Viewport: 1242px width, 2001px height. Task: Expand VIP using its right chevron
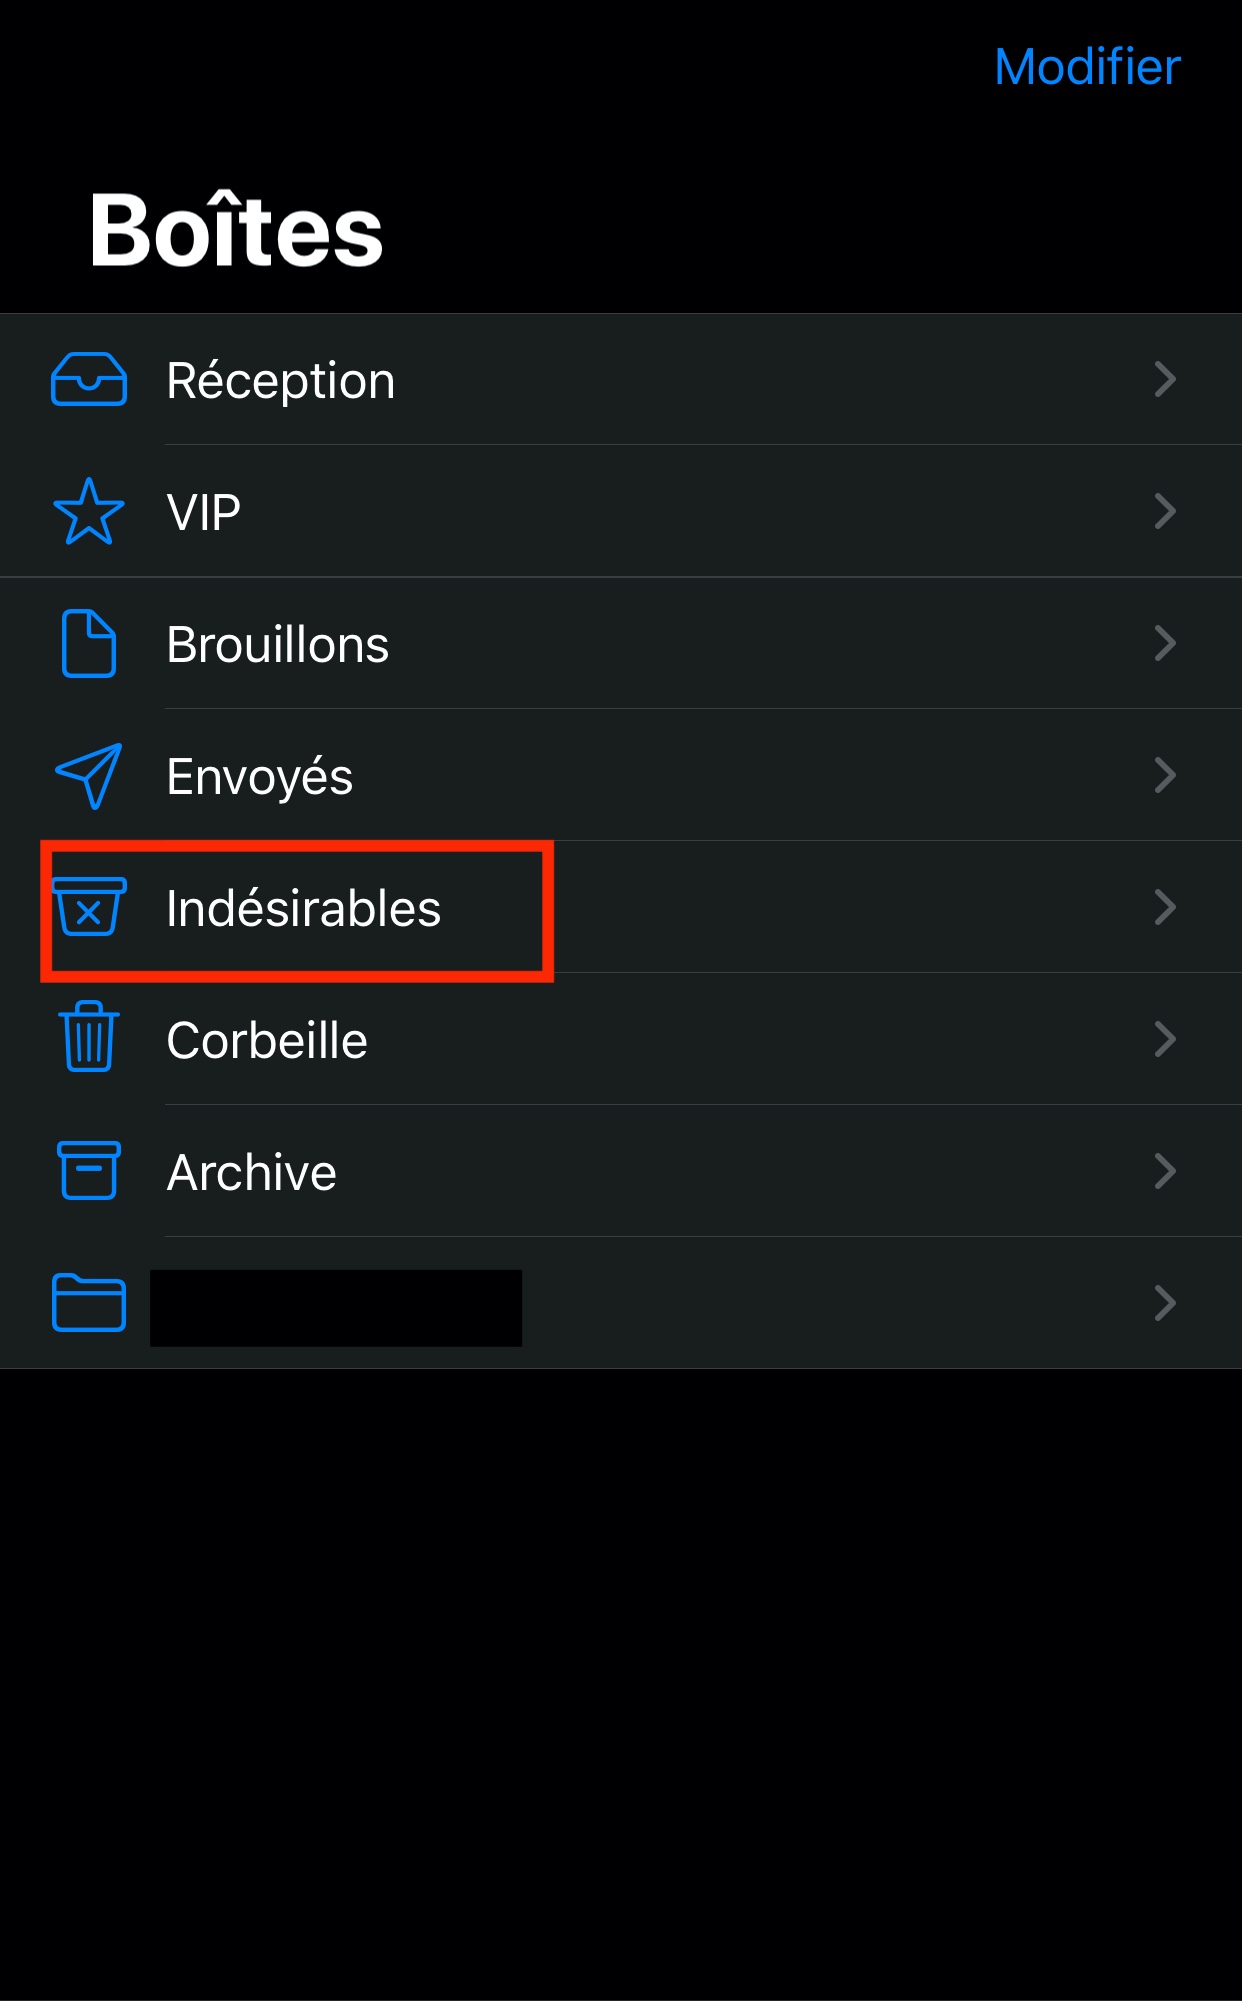point(1165,511)
